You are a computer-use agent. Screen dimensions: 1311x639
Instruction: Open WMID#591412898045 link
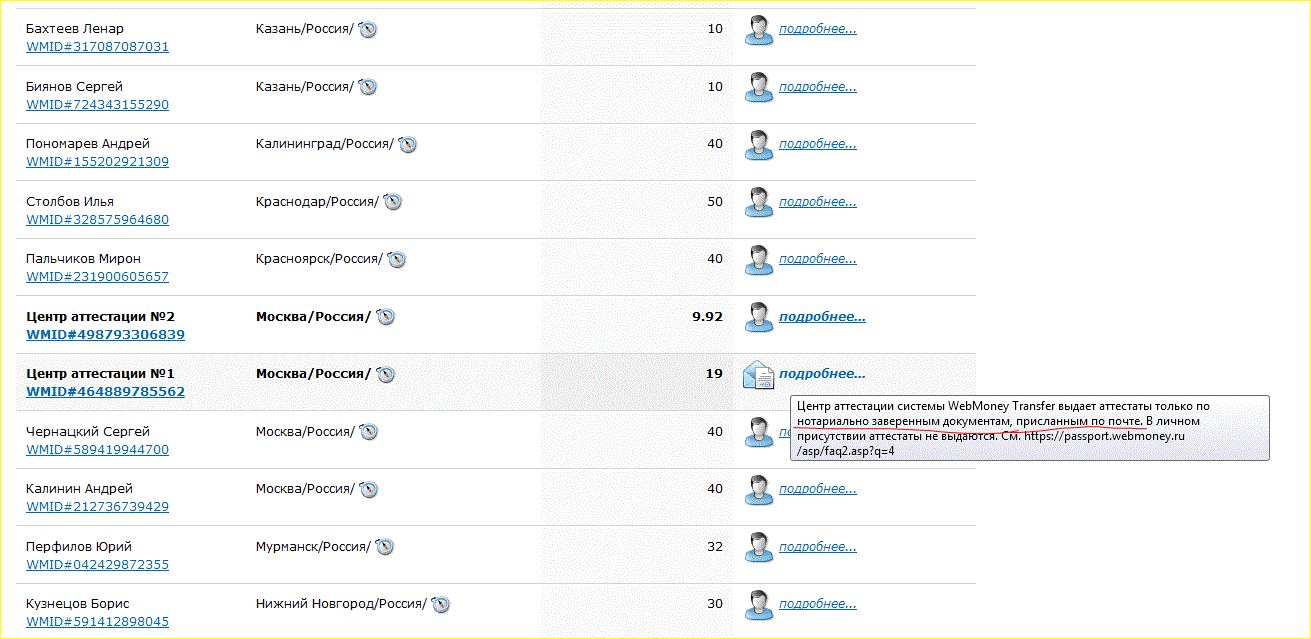pyautogui.click(x=97, y=622)
